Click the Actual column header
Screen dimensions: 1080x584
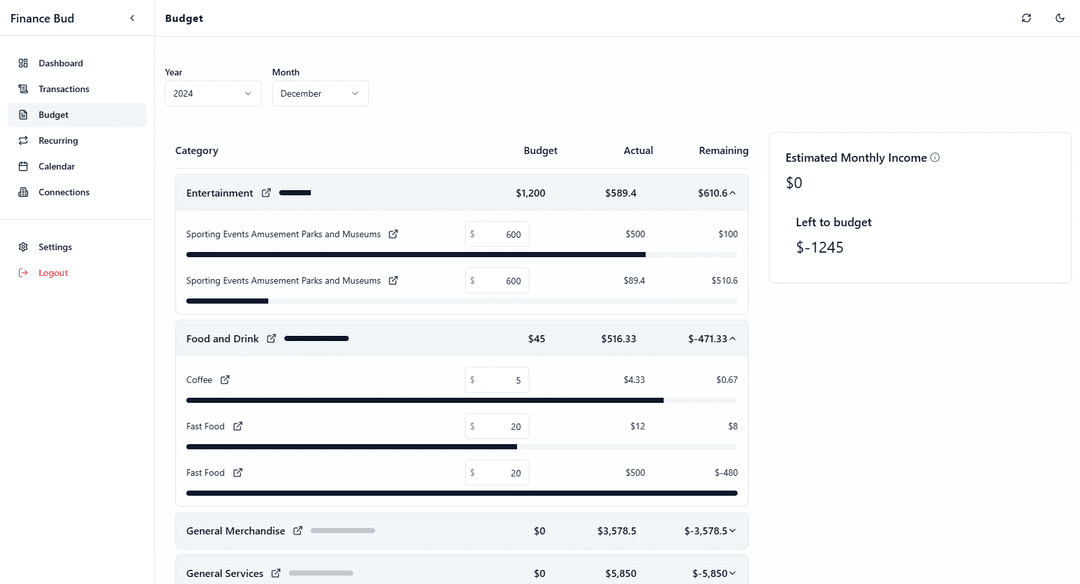638,151
